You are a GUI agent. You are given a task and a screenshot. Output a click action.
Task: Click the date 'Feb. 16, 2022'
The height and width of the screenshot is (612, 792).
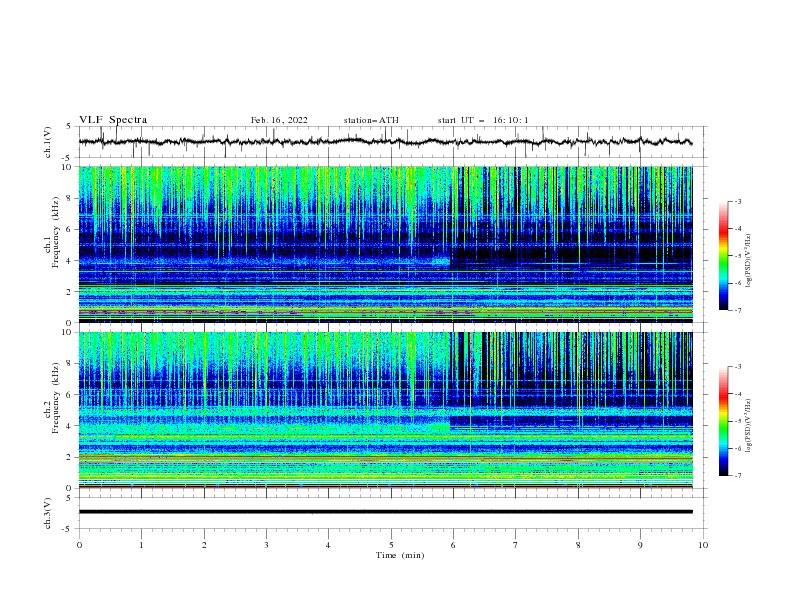[x=279, y=120]
